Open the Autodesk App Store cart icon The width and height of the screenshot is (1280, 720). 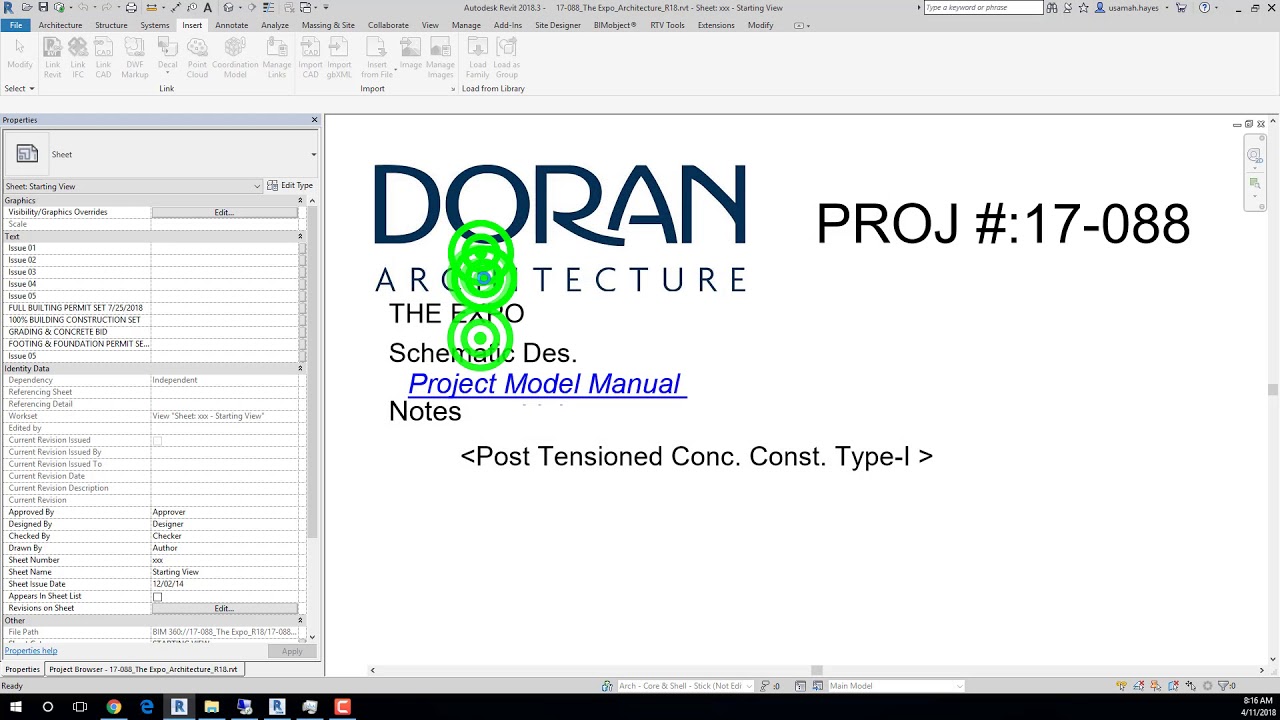click(x=1181, y=8)
